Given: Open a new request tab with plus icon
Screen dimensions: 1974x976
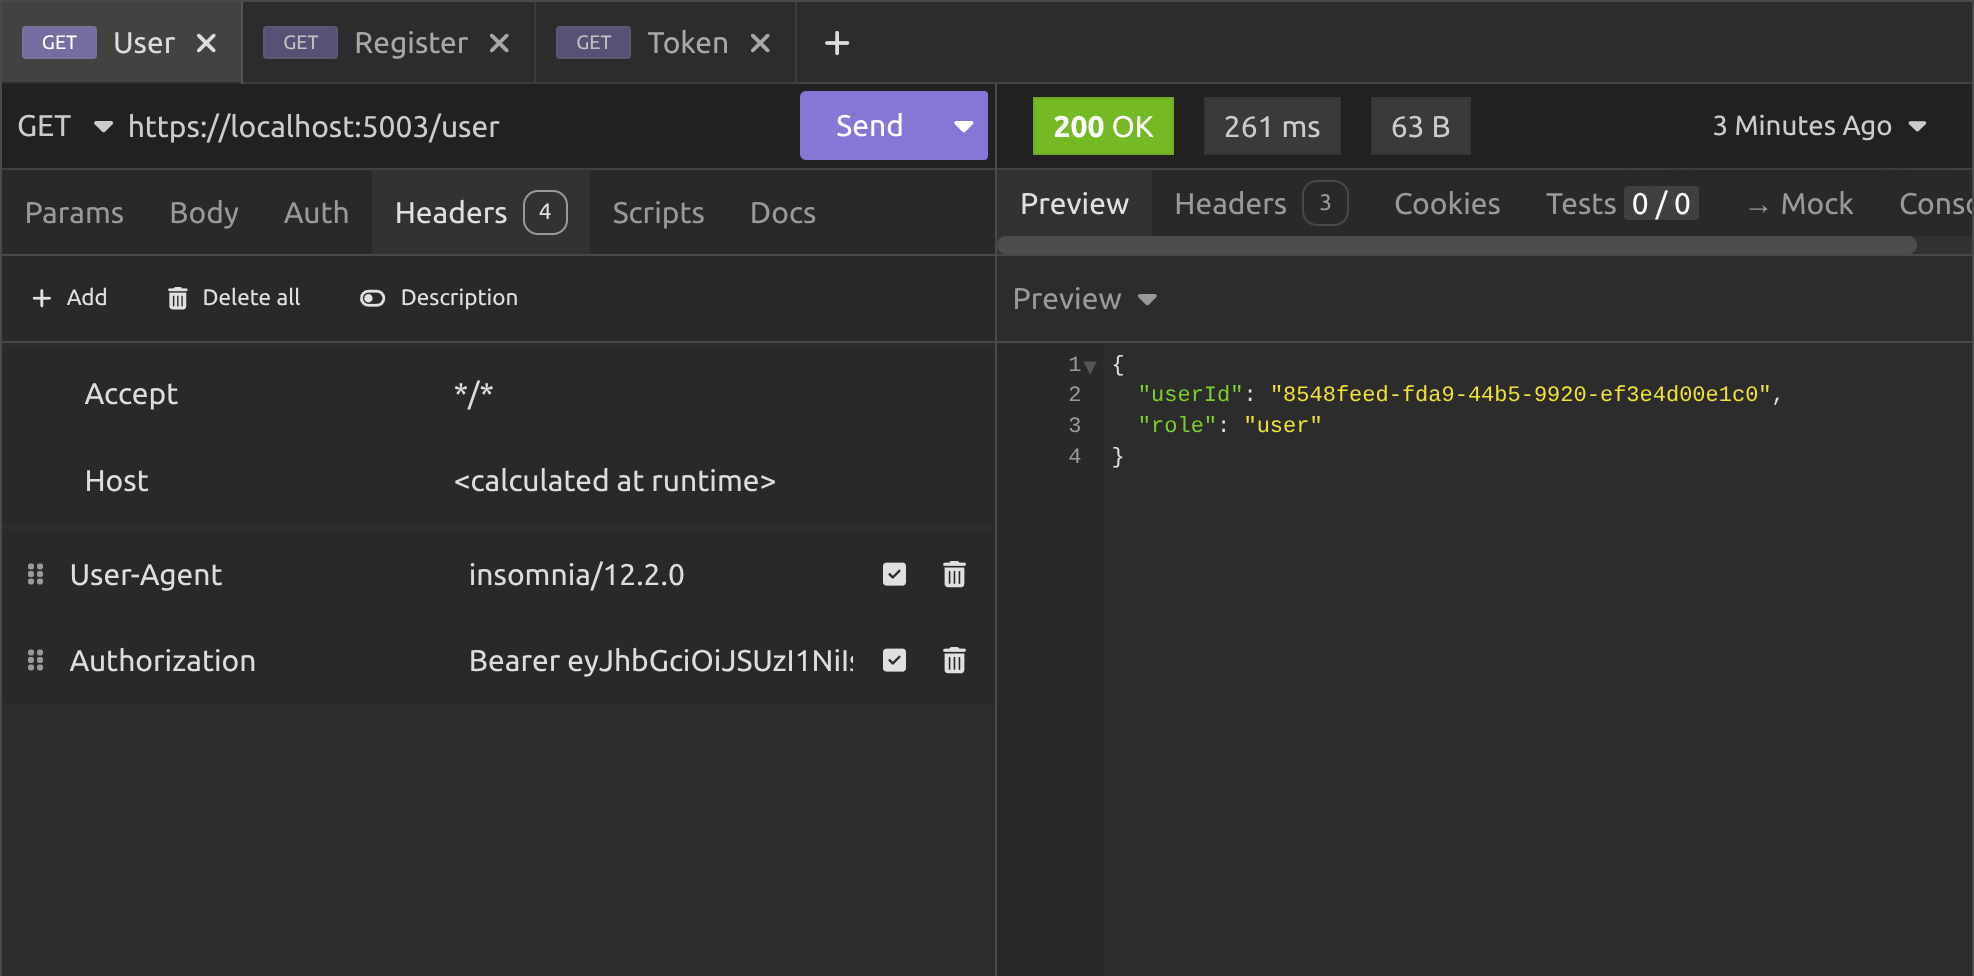Looking at the screenshot, I should point(836,43).
